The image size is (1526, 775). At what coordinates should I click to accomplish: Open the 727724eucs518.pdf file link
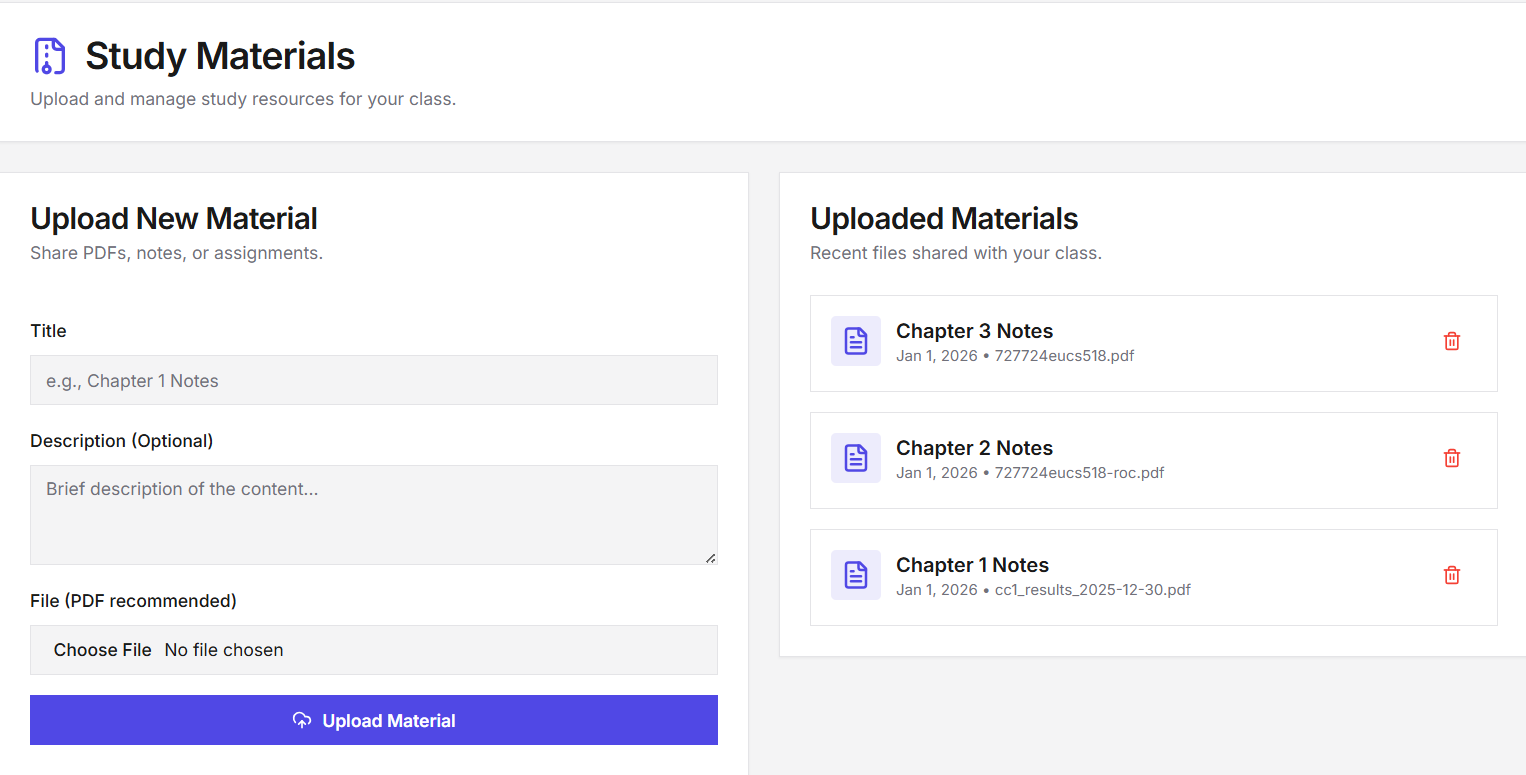pos(1064,355)
